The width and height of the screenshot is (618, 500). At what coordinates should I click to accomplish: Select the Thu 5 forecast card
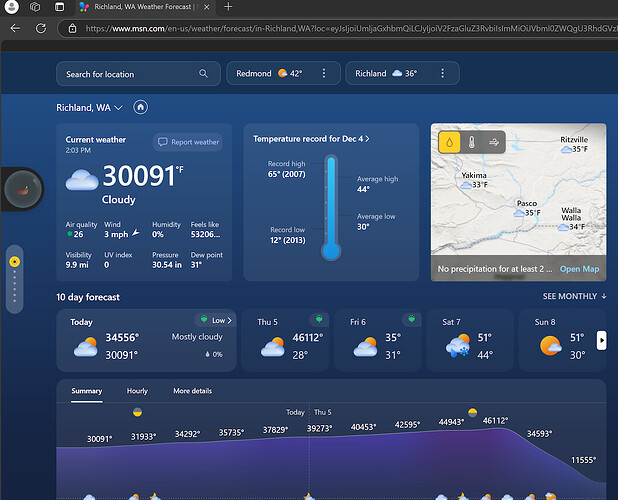point(285,340)
